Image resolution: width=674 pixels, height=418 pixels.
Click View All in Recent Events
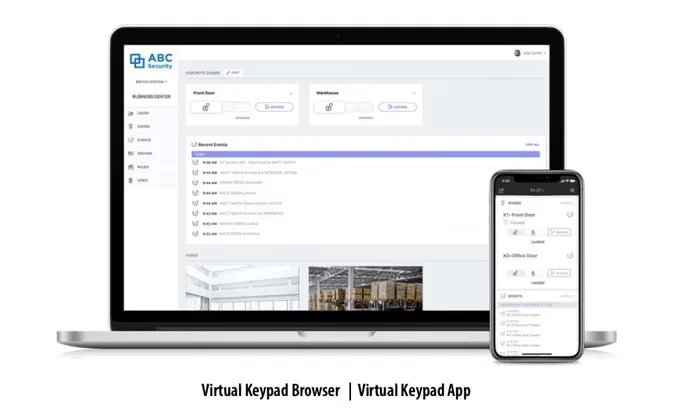pyautogui.click(x=532, y=144)
